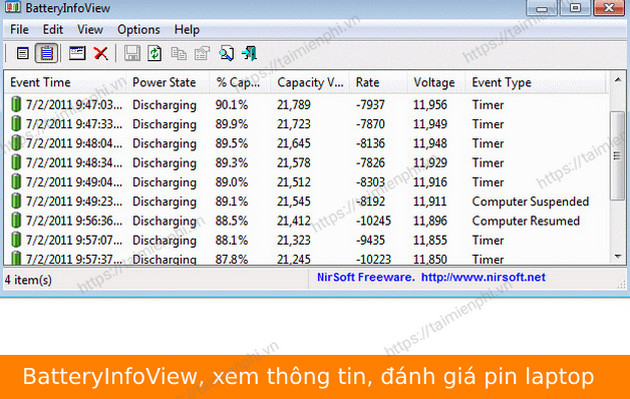Open the View menu

(90, 29)
